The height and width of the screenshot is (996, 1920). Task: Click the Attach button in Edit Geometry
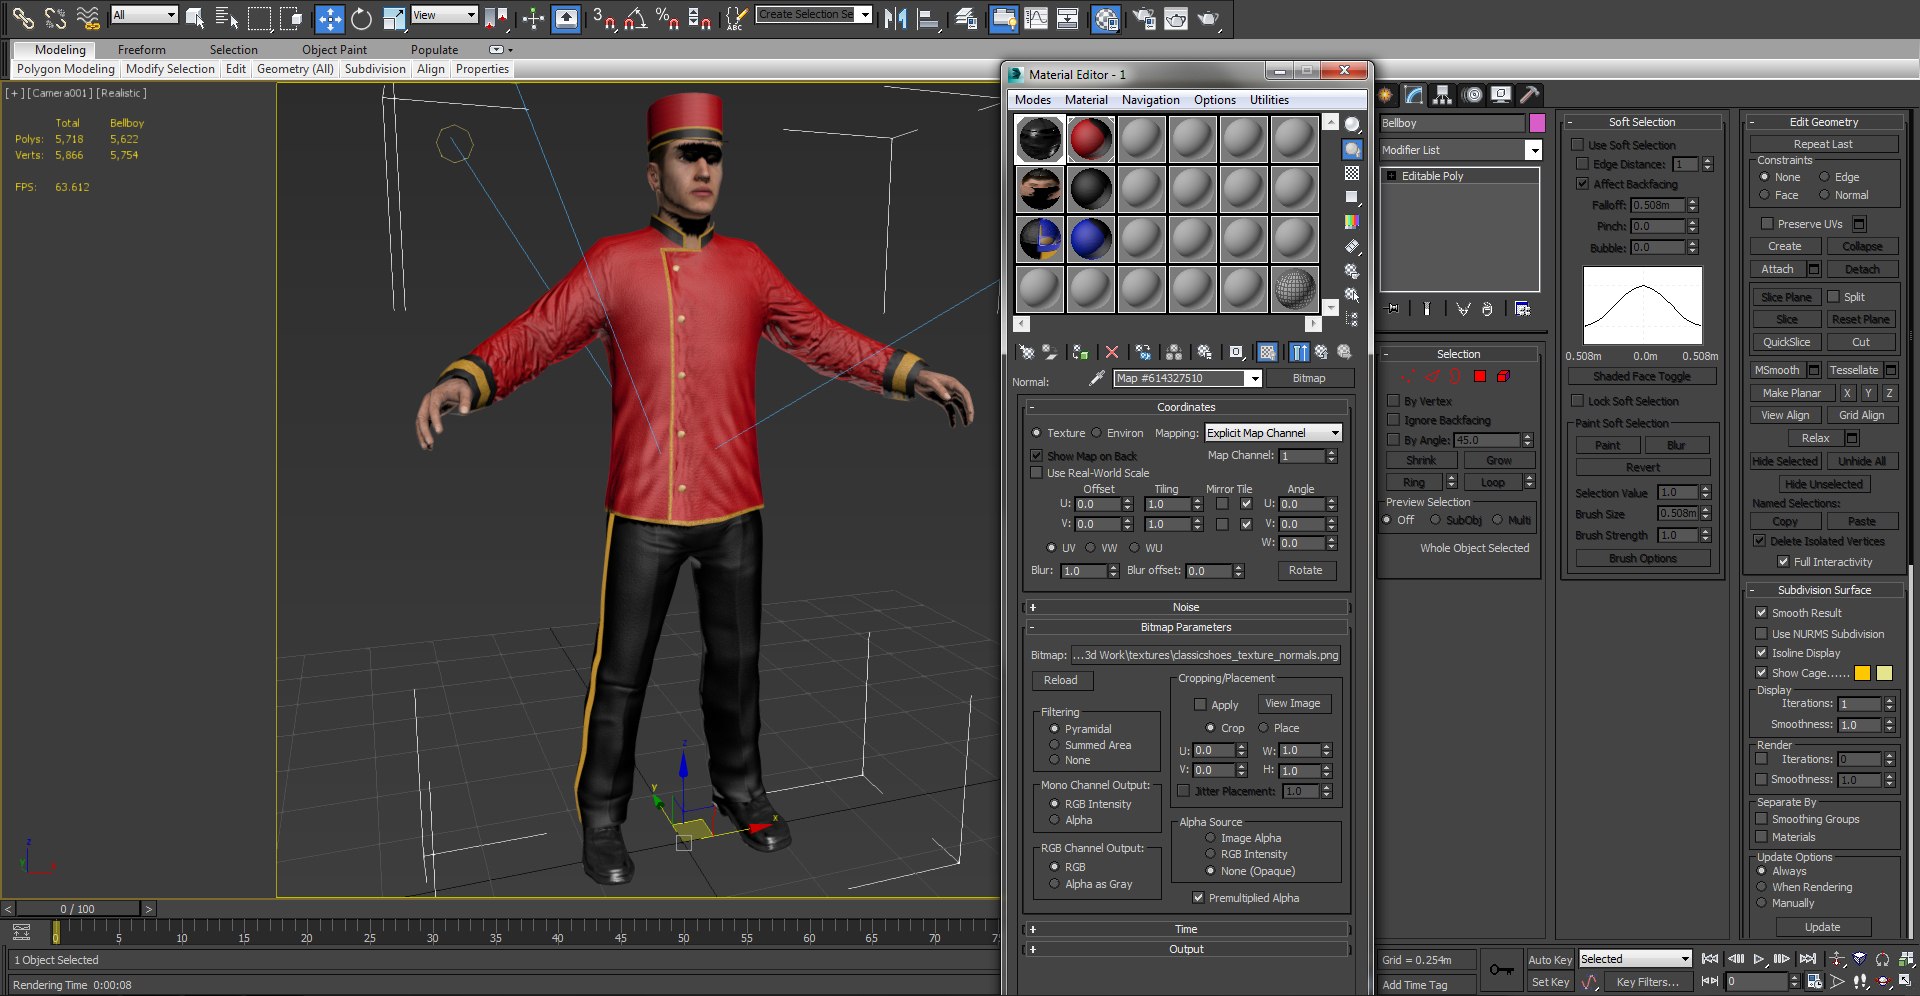click(1777, 269)
